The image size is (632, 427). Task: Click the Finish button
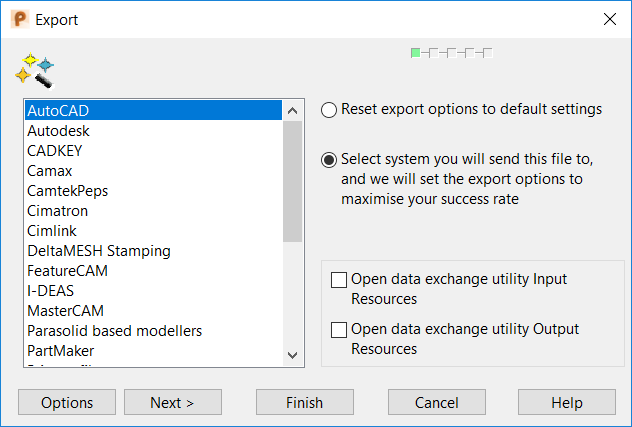click(x=304, y=403)
